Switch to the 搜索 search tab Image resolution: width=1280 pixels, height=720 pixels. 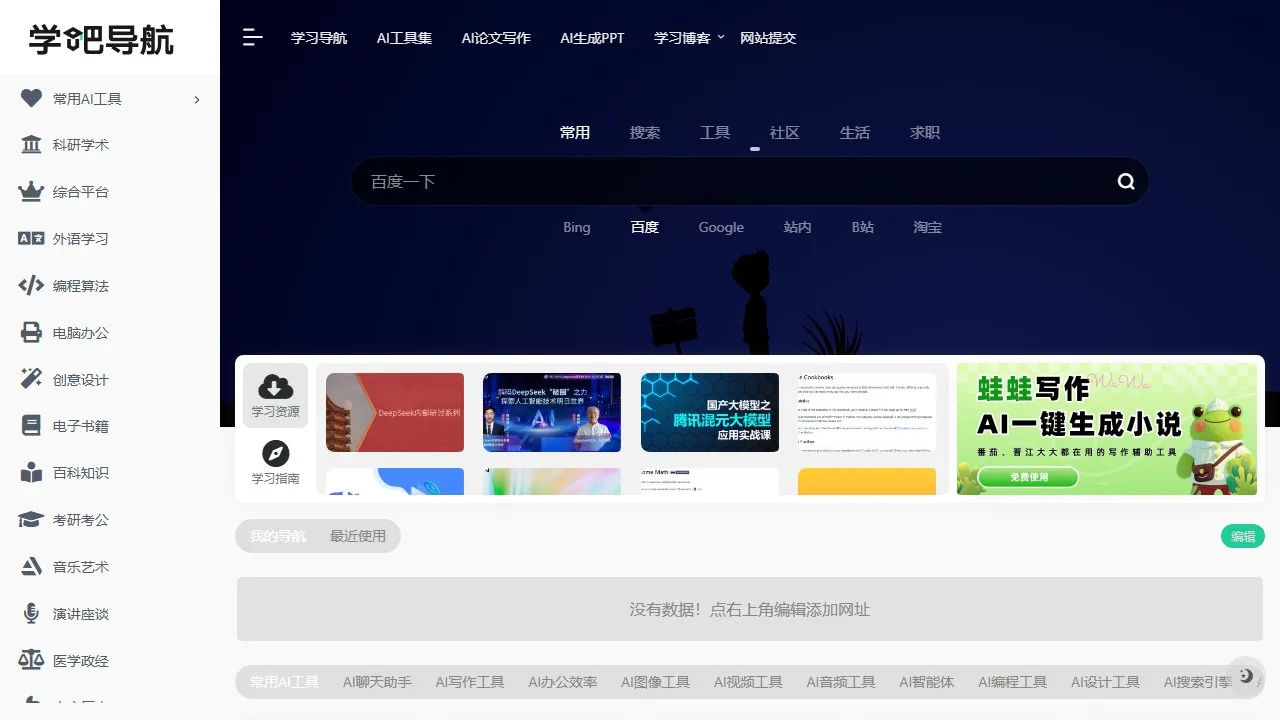pyautogui.click(x=645, y=132)
